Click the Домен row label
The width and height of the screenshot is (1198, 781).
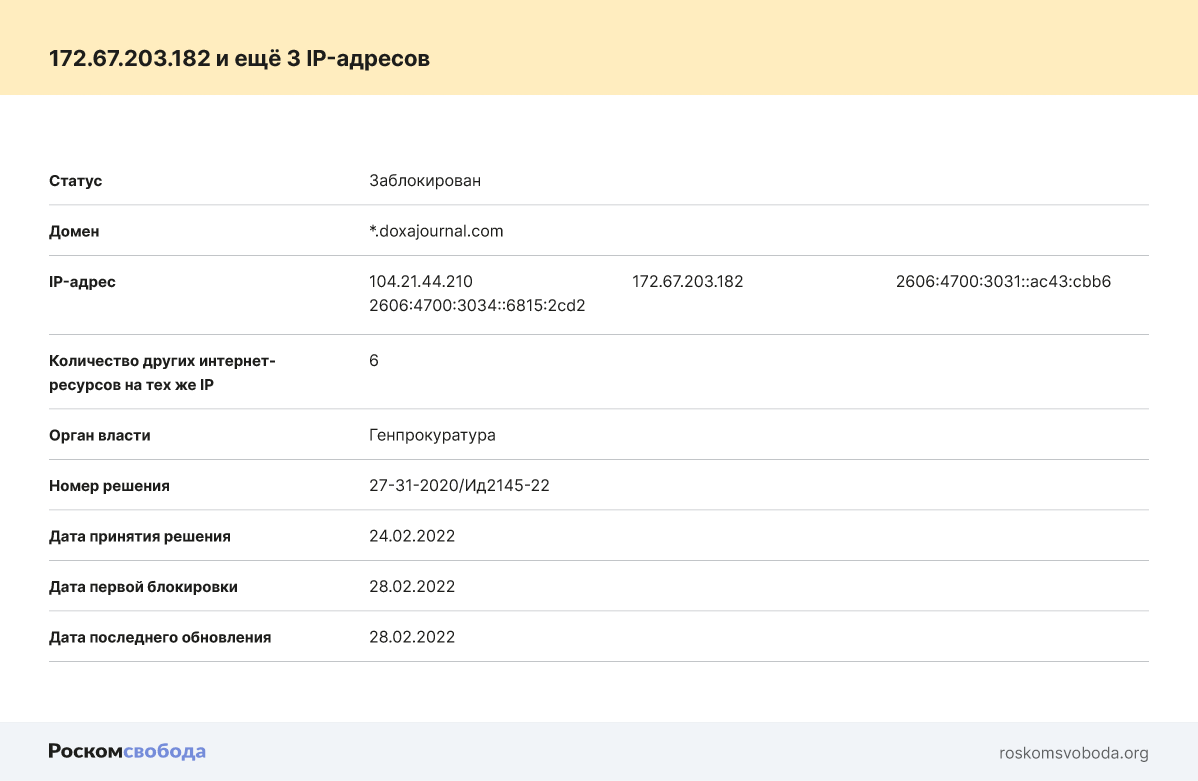click(x=74, y=231)
